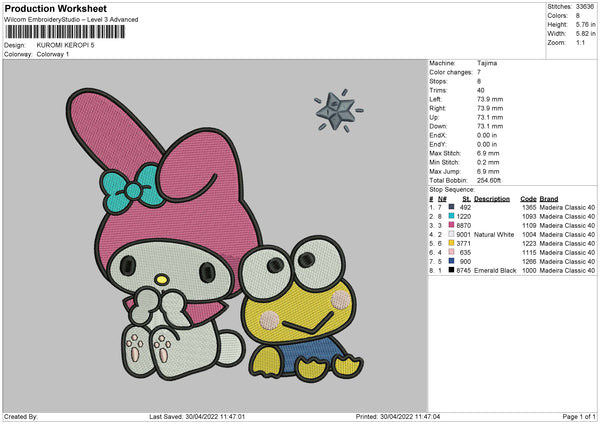The height and width of the screenshot is (424, 600).
Task: Pick the Emerald Black color swatch
Action: point(451,270)
